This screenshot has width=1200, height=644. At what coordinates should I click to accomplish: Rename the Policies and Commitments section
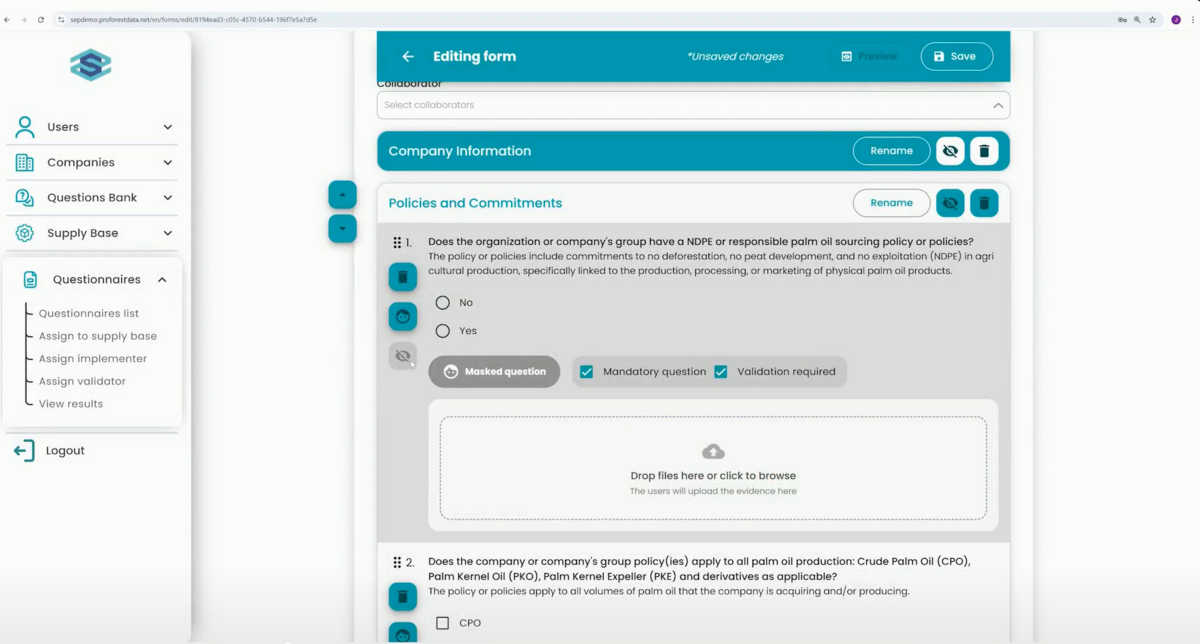click(891, 203)
